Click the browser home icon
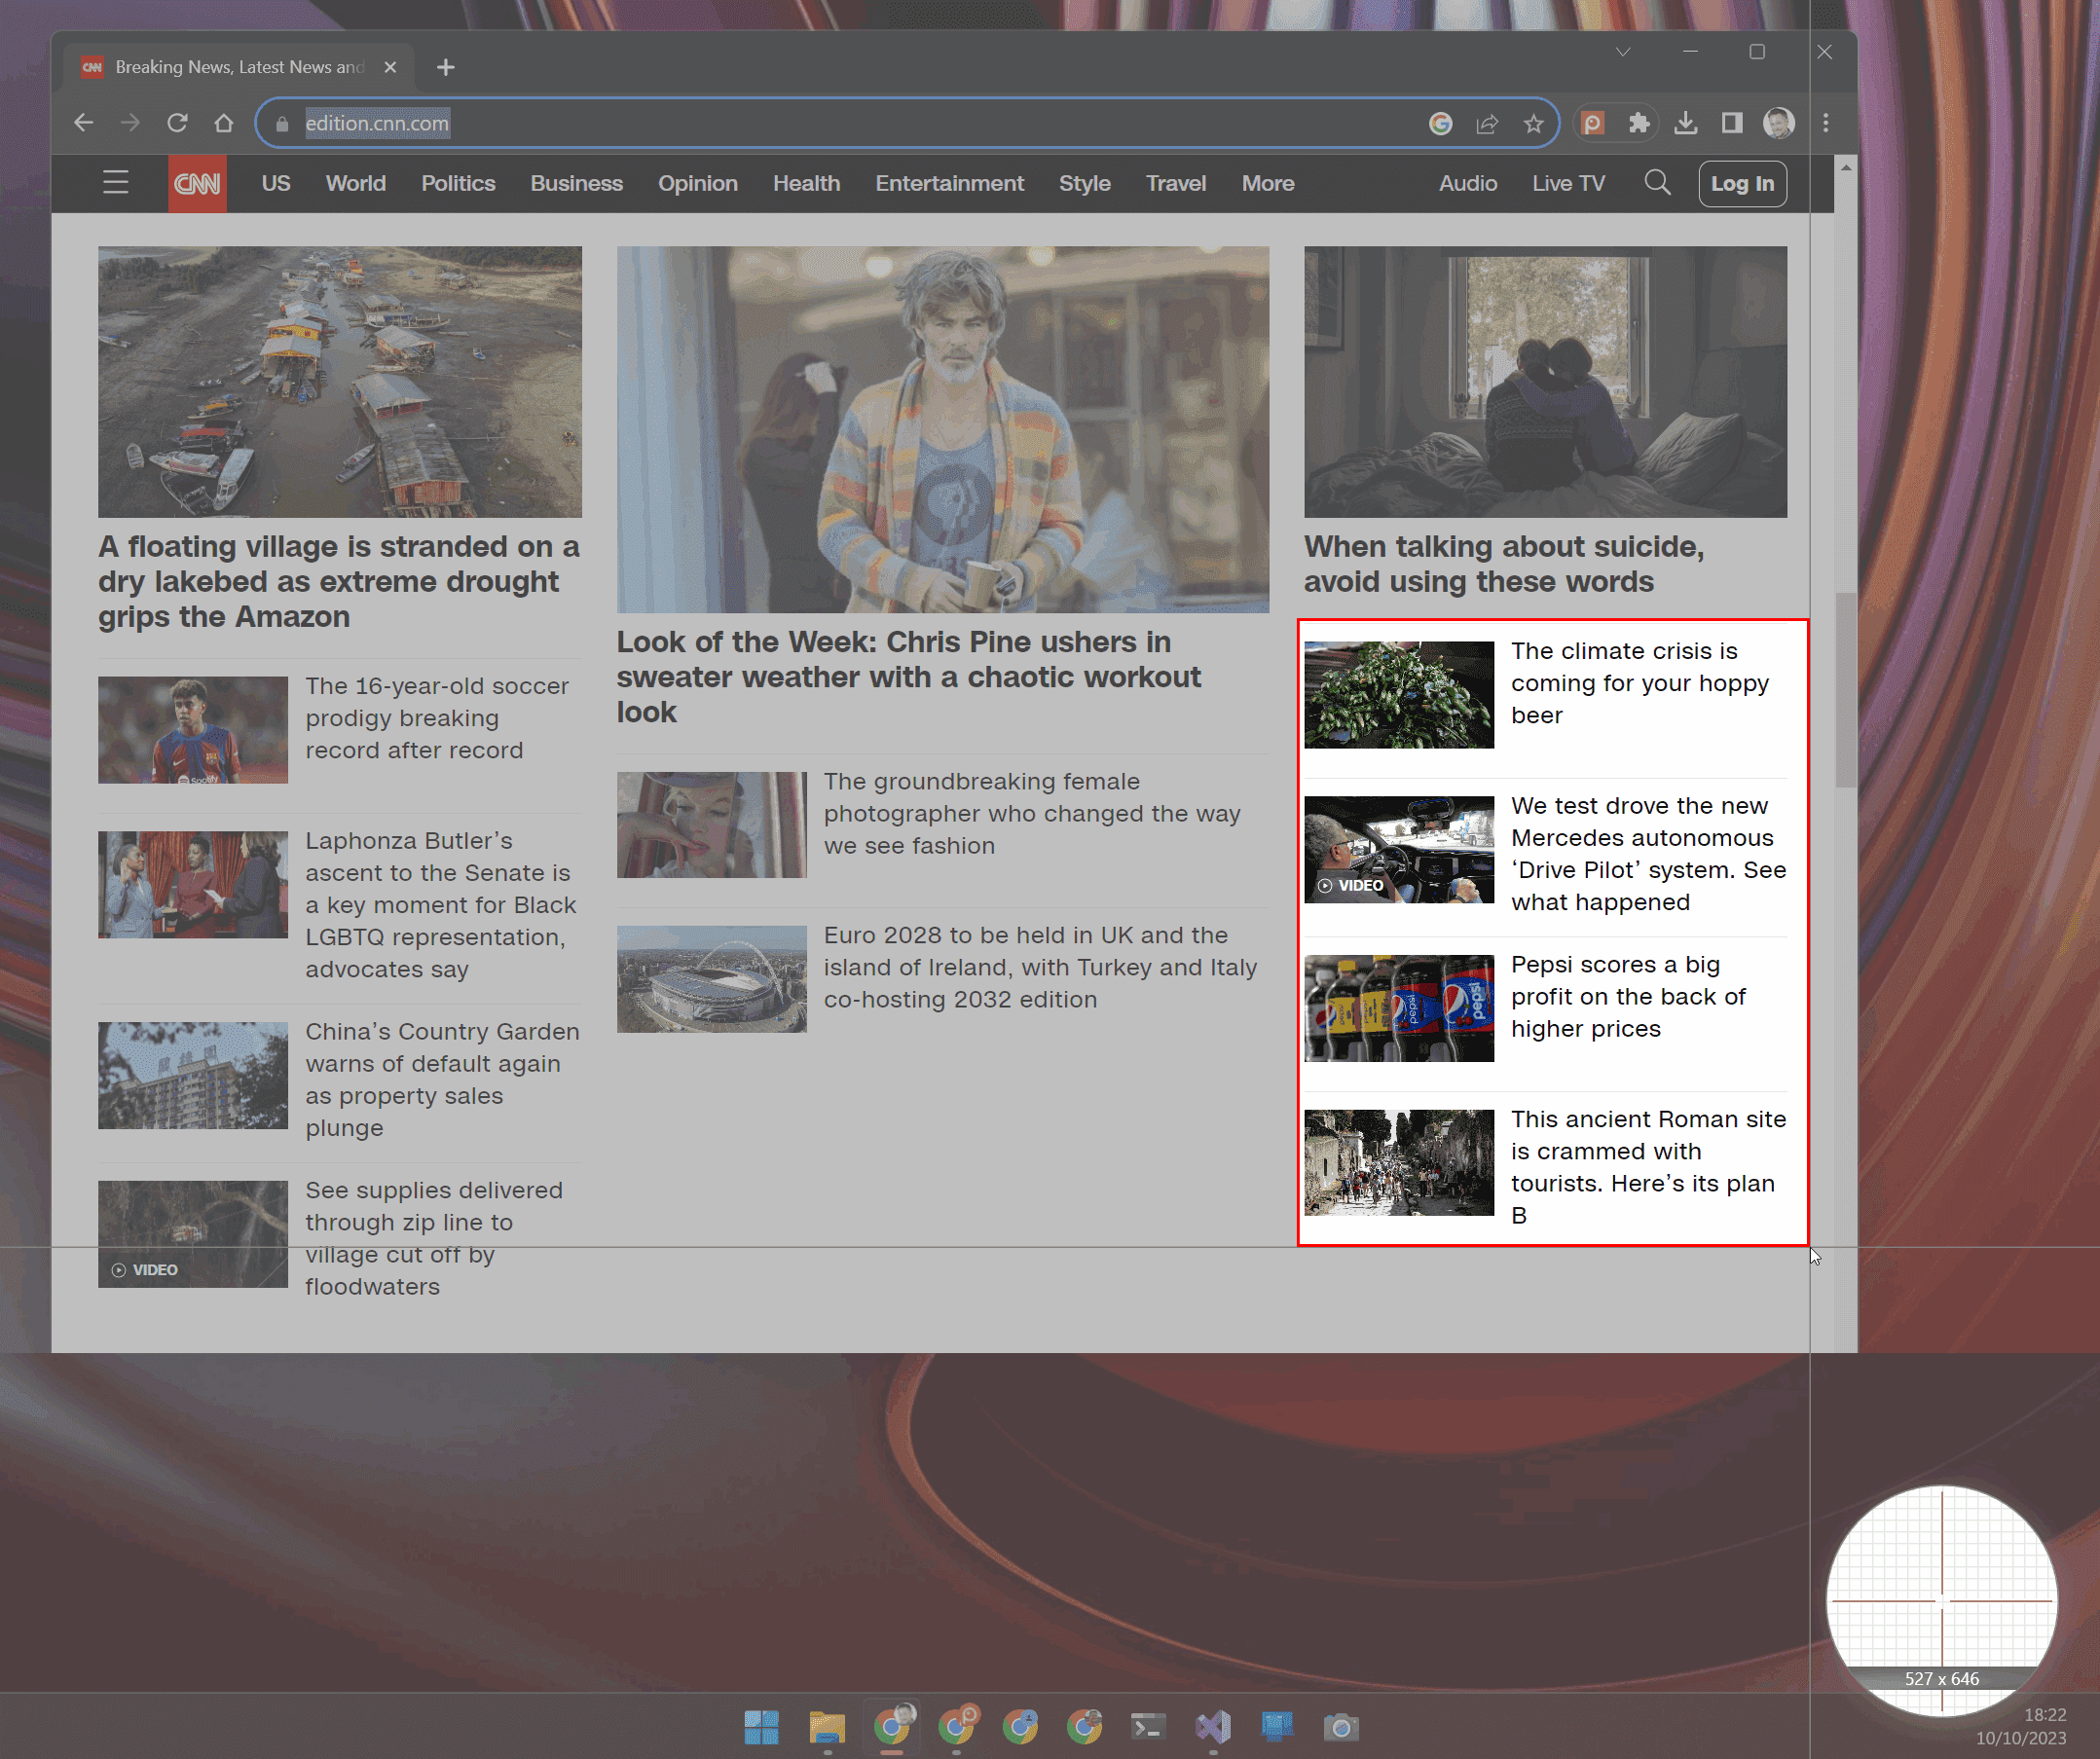This screenshot has height=1759, width=2100. [224, 122]
